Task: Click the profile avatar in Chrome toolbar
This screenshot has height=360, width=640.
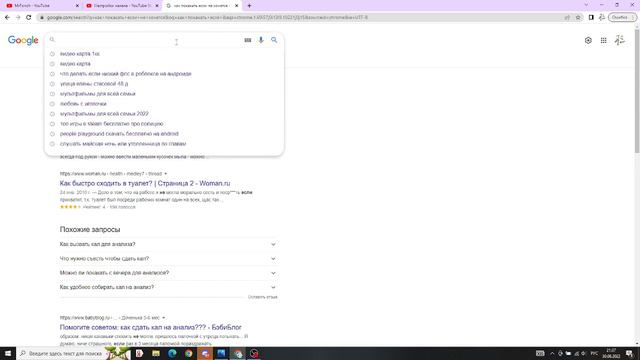Action: coord(602,18)
